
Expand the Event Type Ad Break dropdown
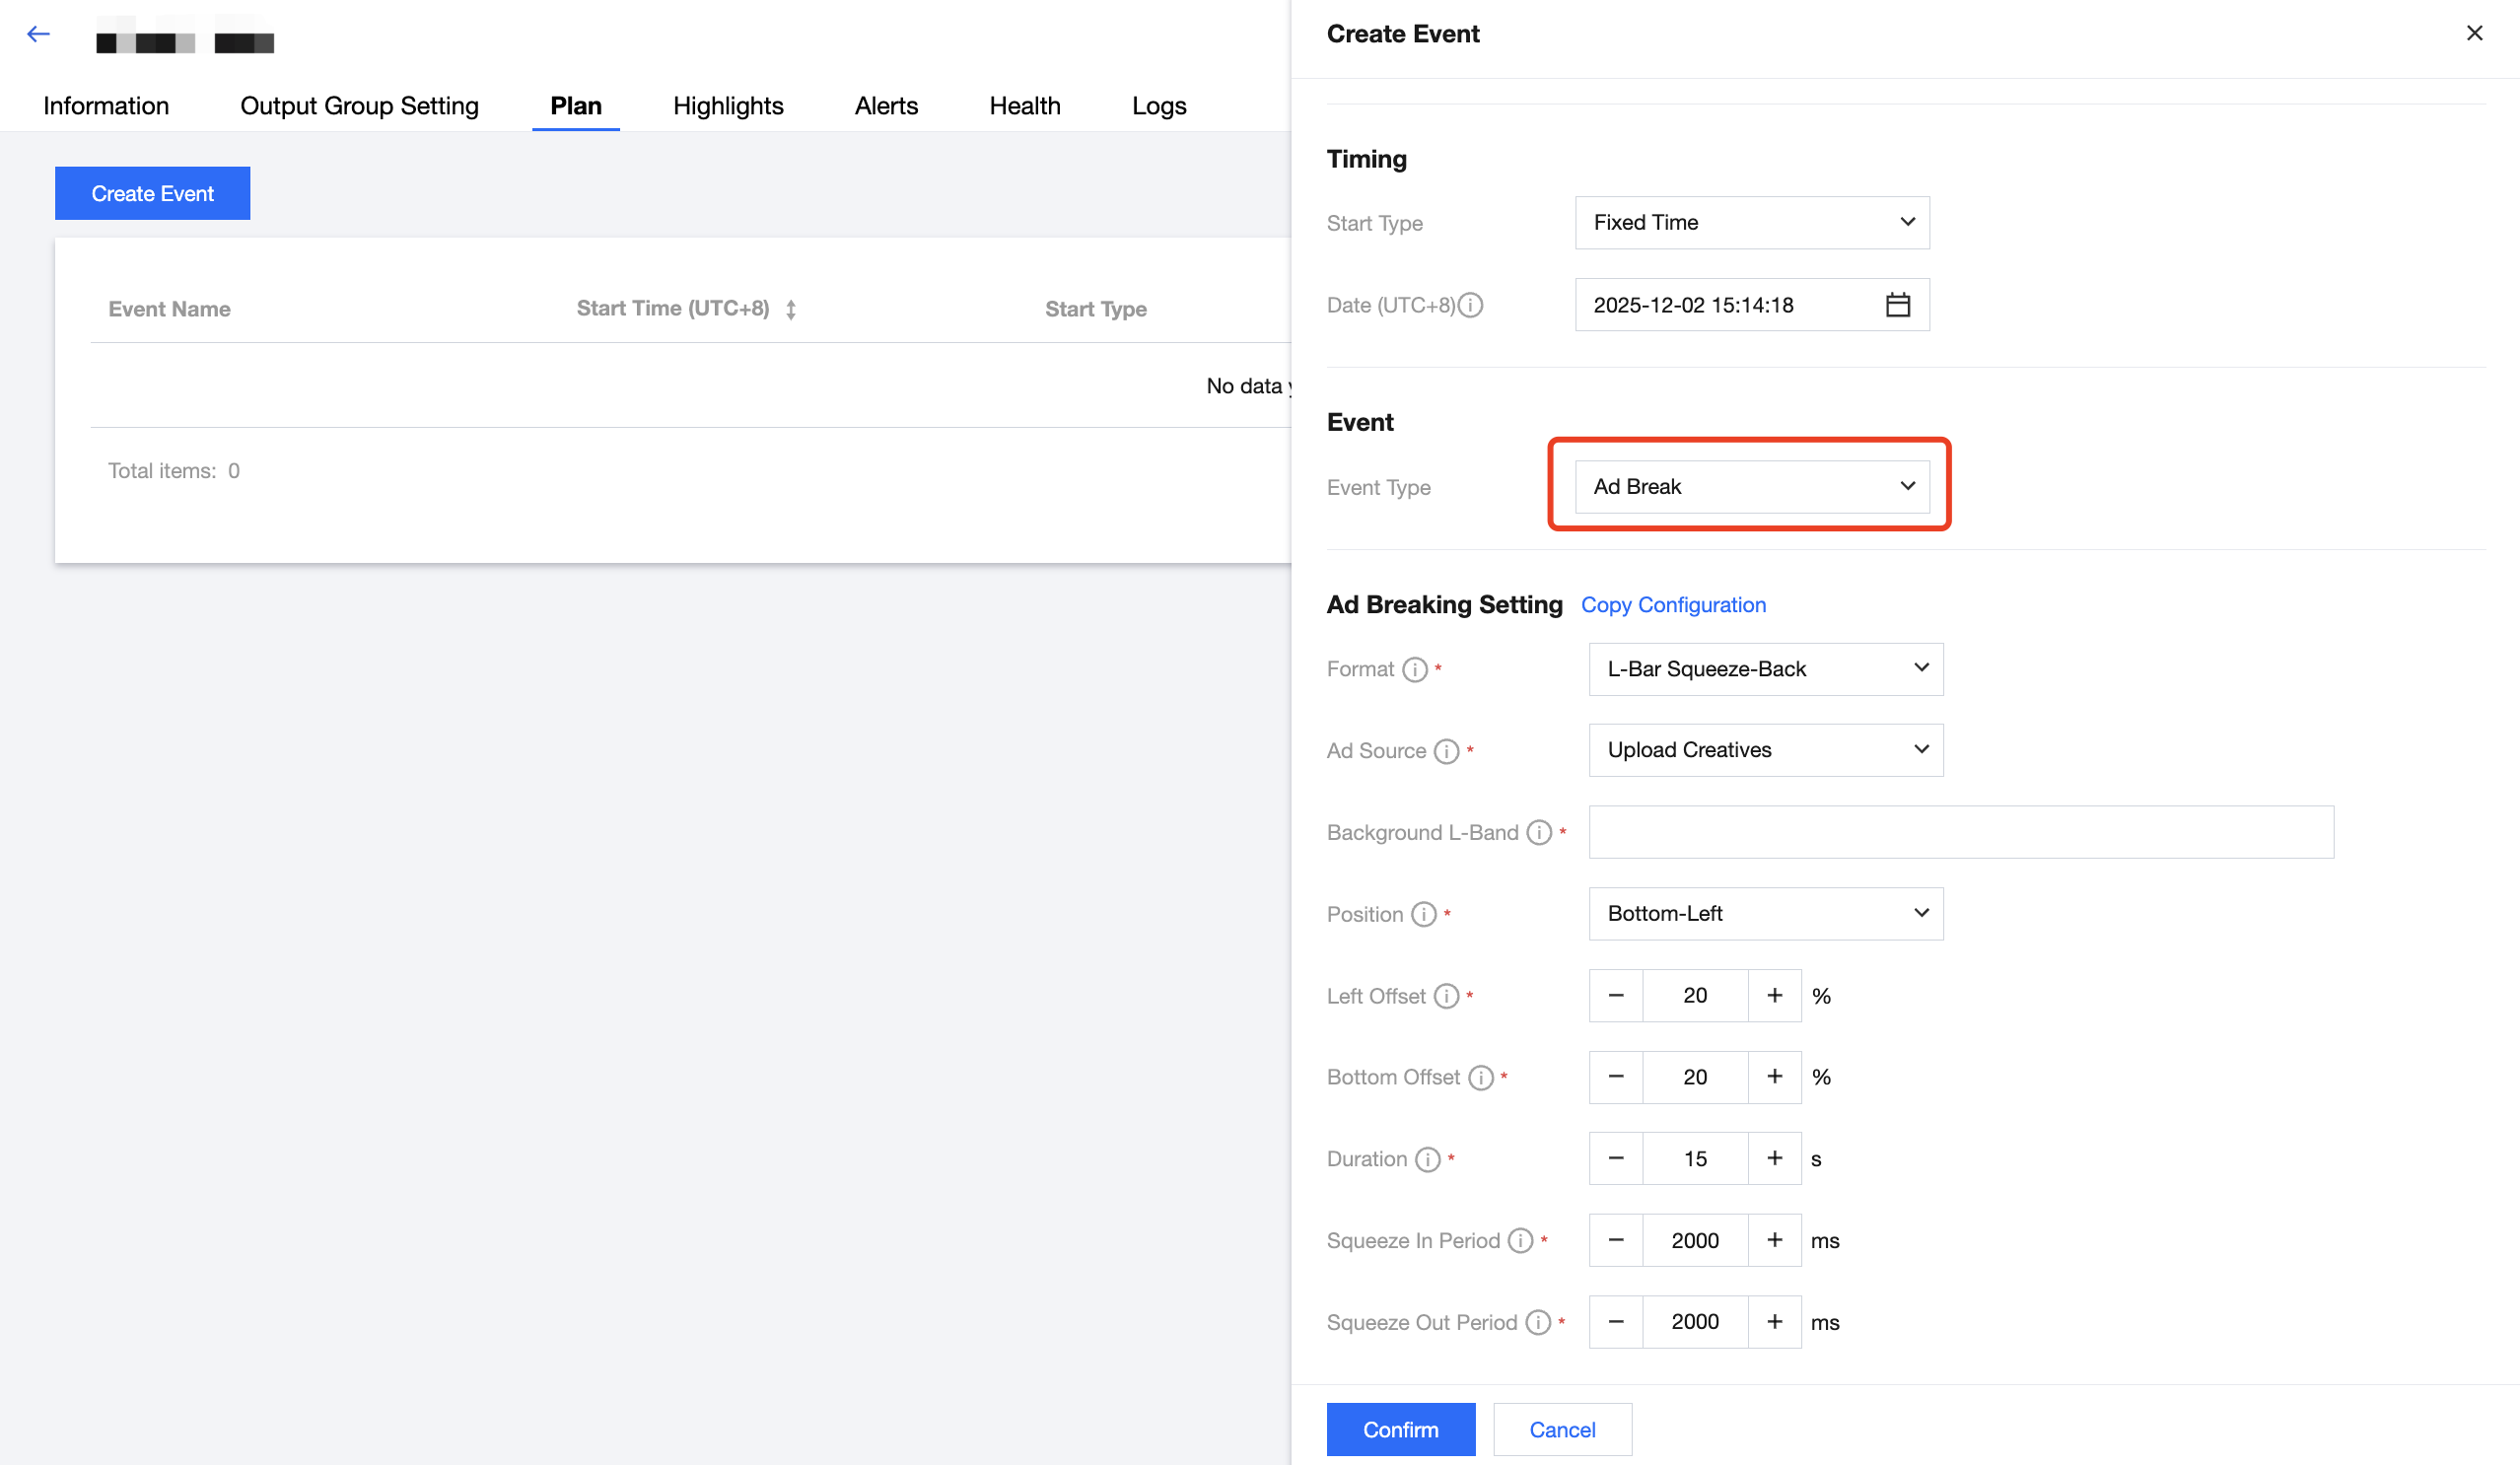coord(1752,486)
